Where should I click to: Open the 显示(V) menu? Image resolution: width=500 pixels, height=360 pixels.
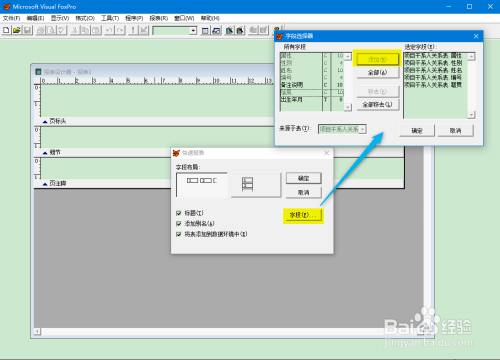(60, 18)
